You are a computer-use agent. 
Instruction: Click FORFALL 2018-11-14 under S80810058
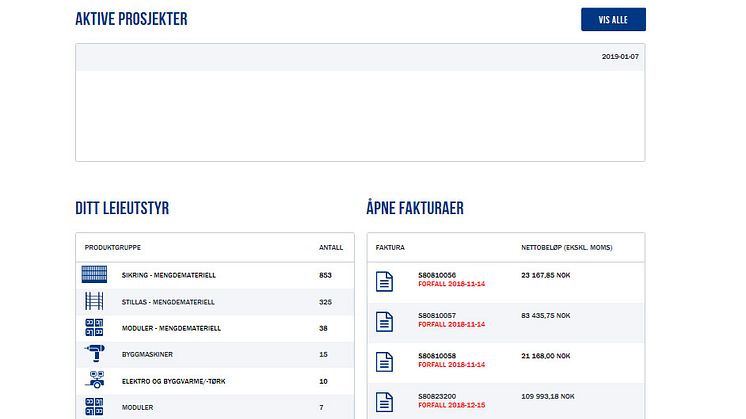point(452,365)
